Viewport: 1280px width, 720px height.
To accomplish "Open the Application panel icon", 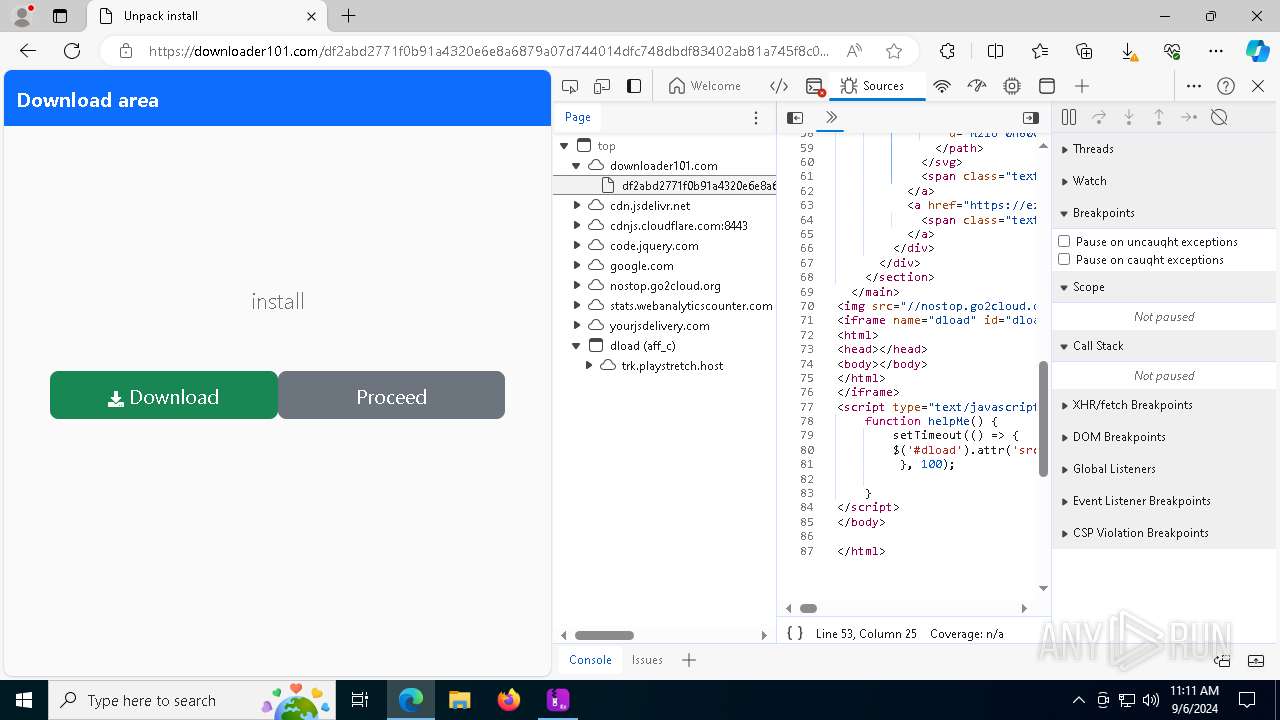I will coord(1047,86).
